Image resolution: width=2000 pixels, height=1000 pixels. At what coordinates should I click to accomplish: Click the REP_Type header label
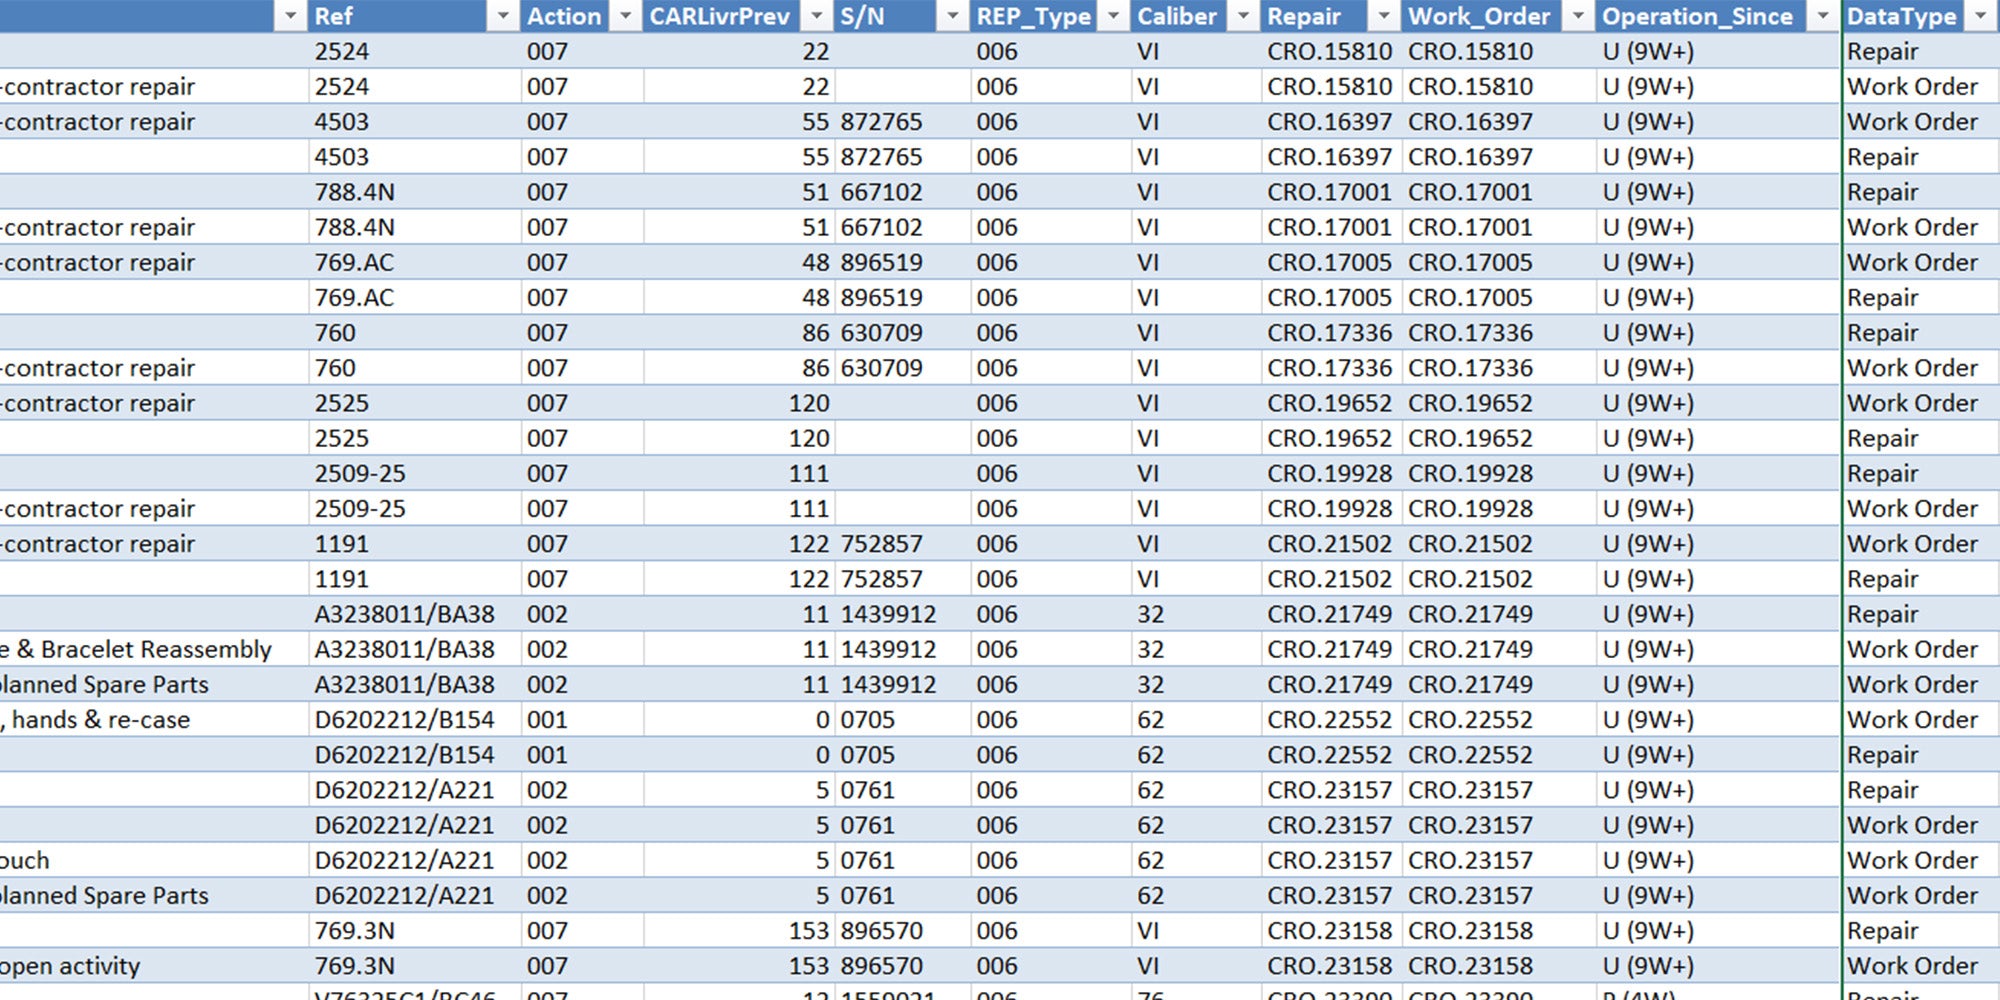(x=1032, y=16)
